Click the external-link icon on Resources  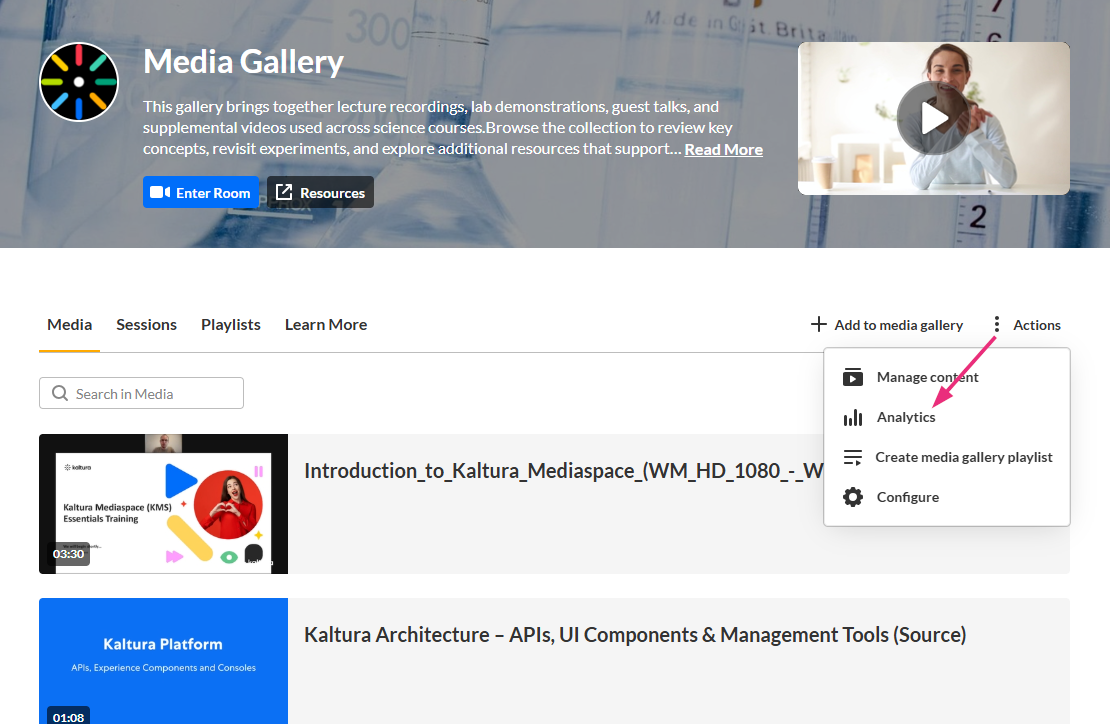click(284, 192)
